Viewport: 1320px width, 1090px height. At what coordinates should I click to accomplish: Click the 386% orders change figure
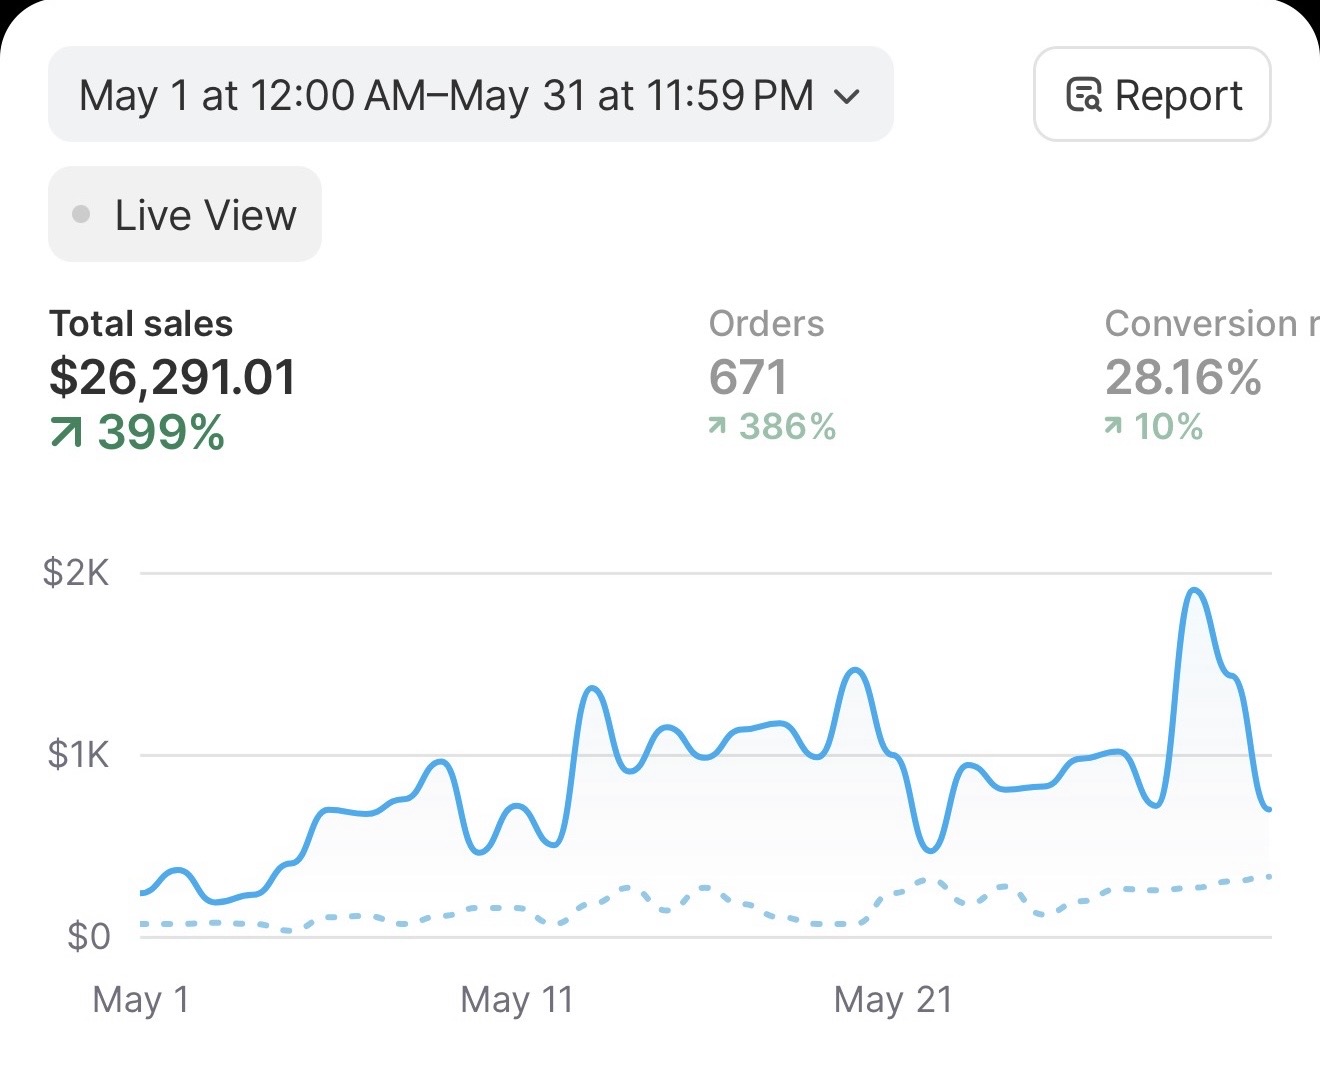788,427
